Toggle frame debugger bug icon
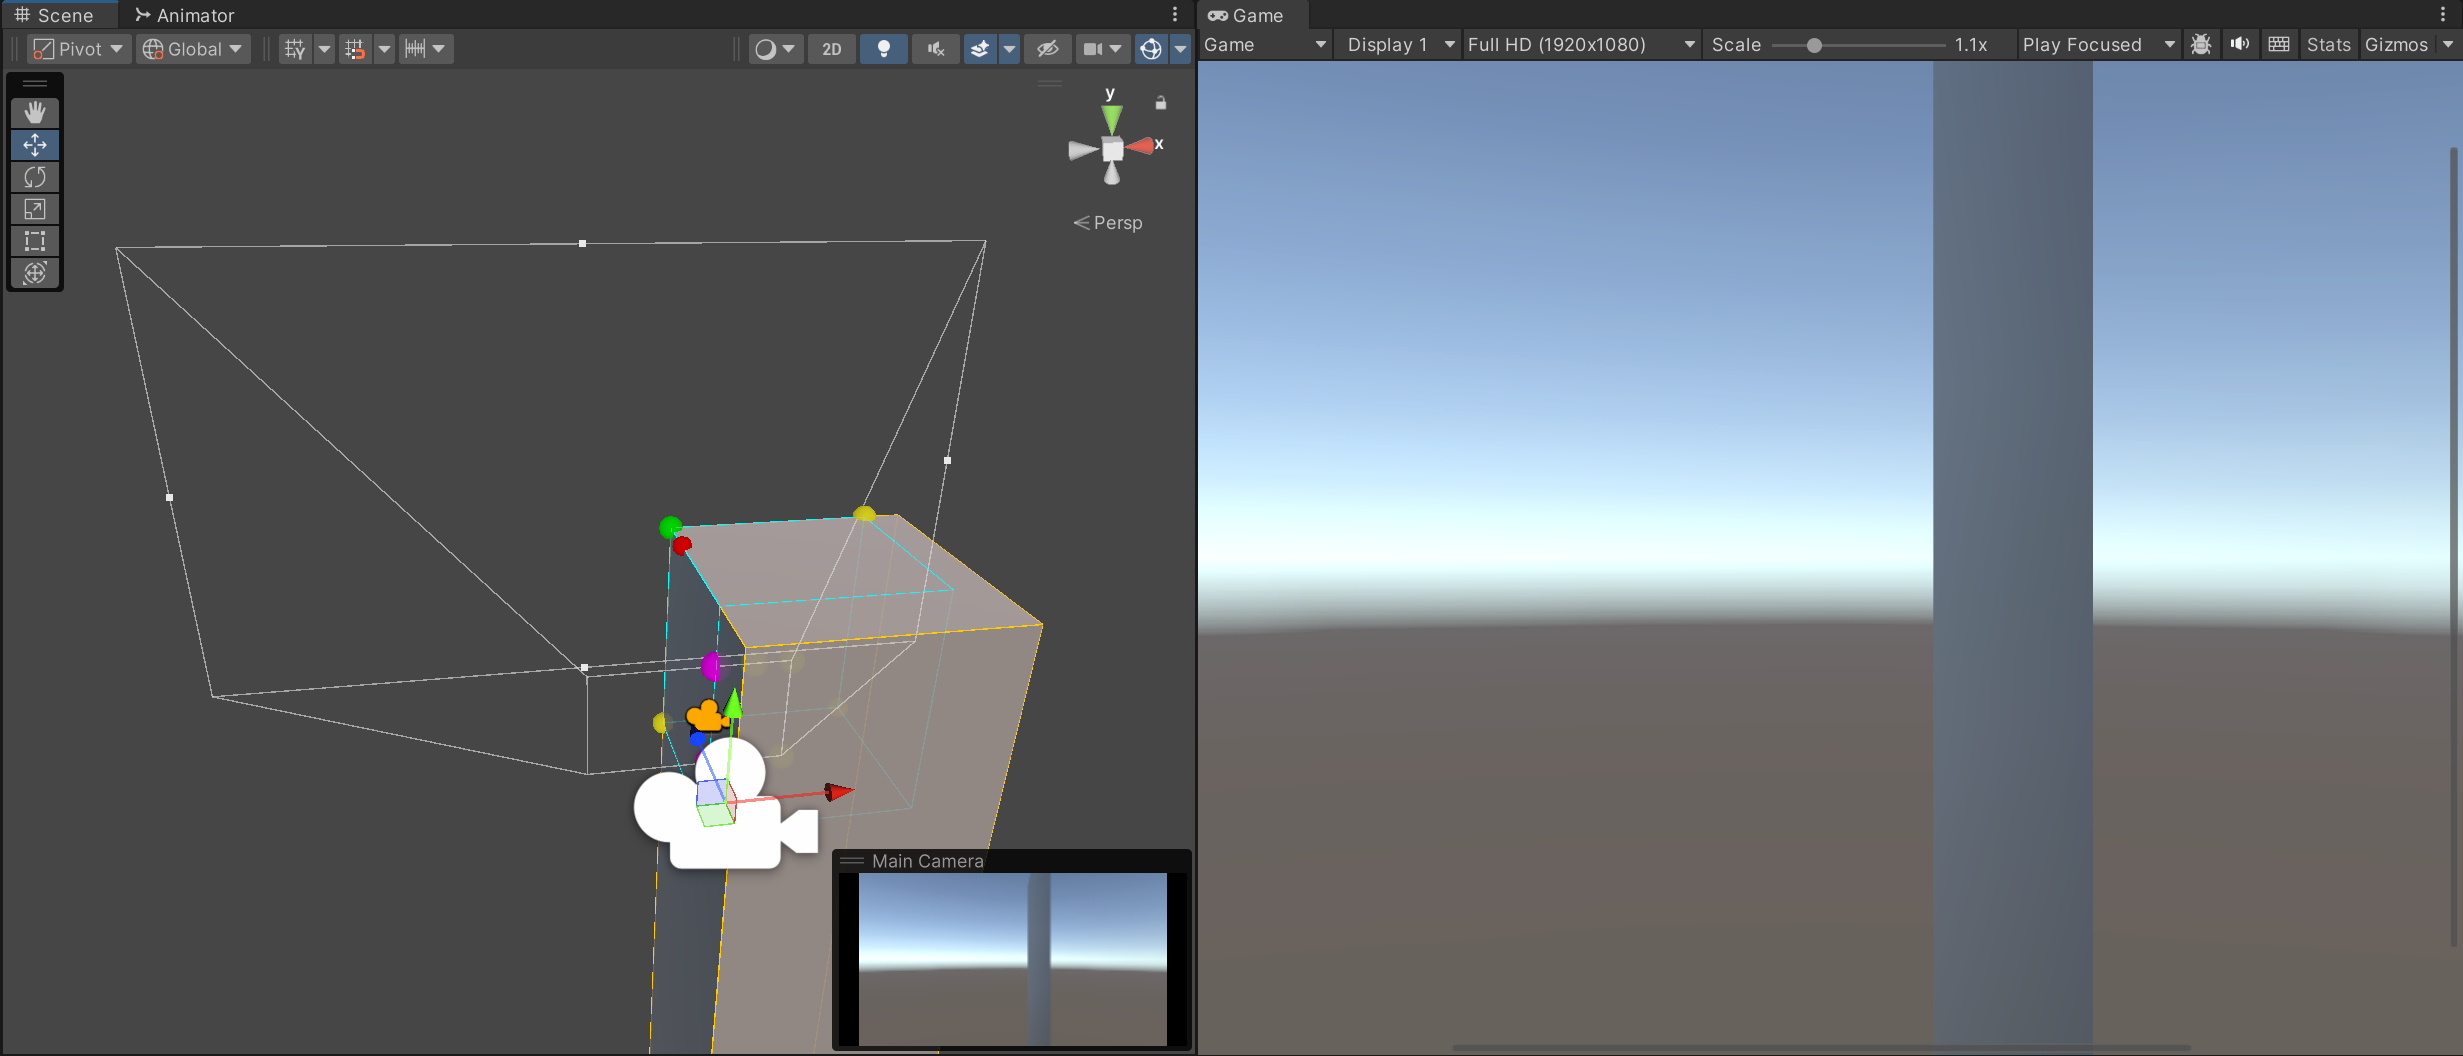Viewport: 2463px width, 1056px height. point(2201,45)
